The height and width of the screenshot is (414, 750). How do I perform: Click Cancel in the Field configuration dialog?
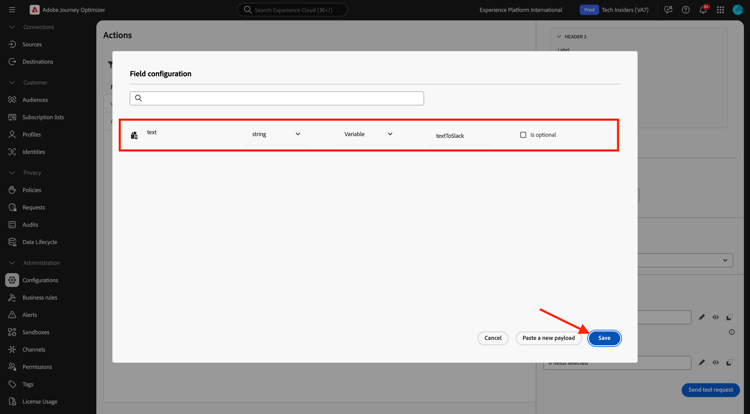pyautogui.click(x=493, y=338)
